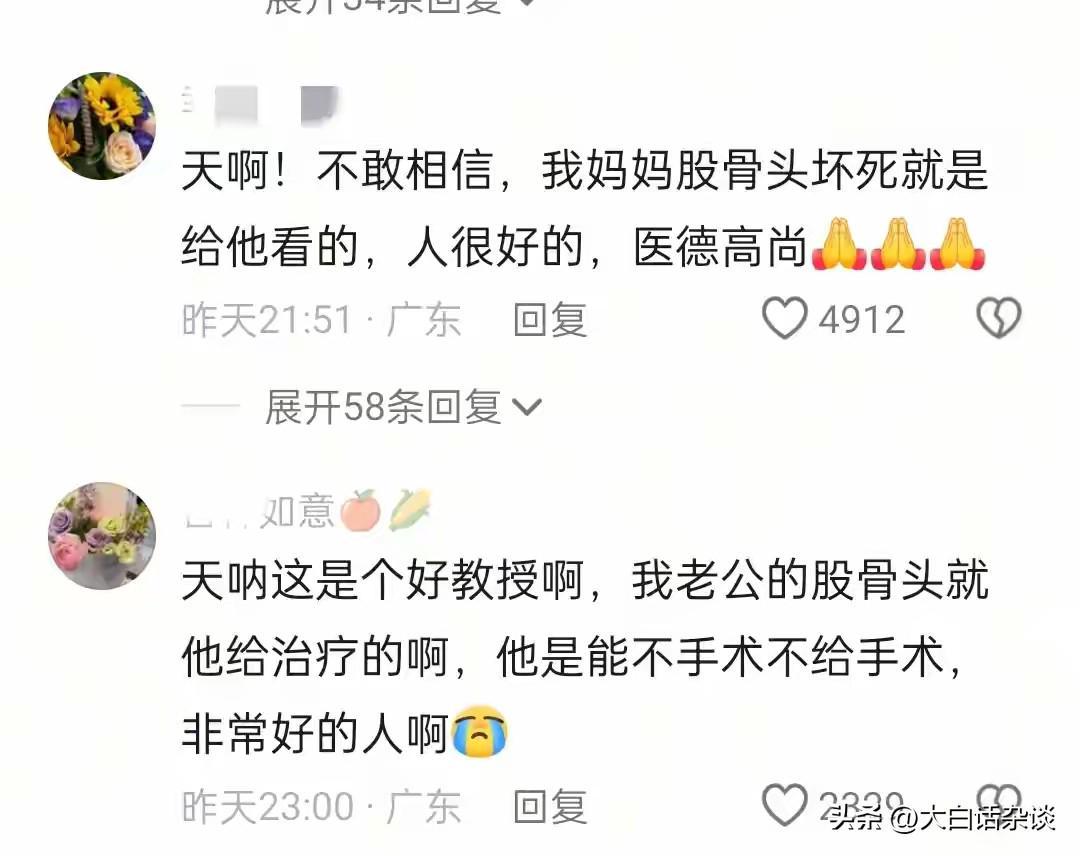Screen dimensions: 1080x856
Task: Open the blurred username of first commenter
Action: [260, 105]
